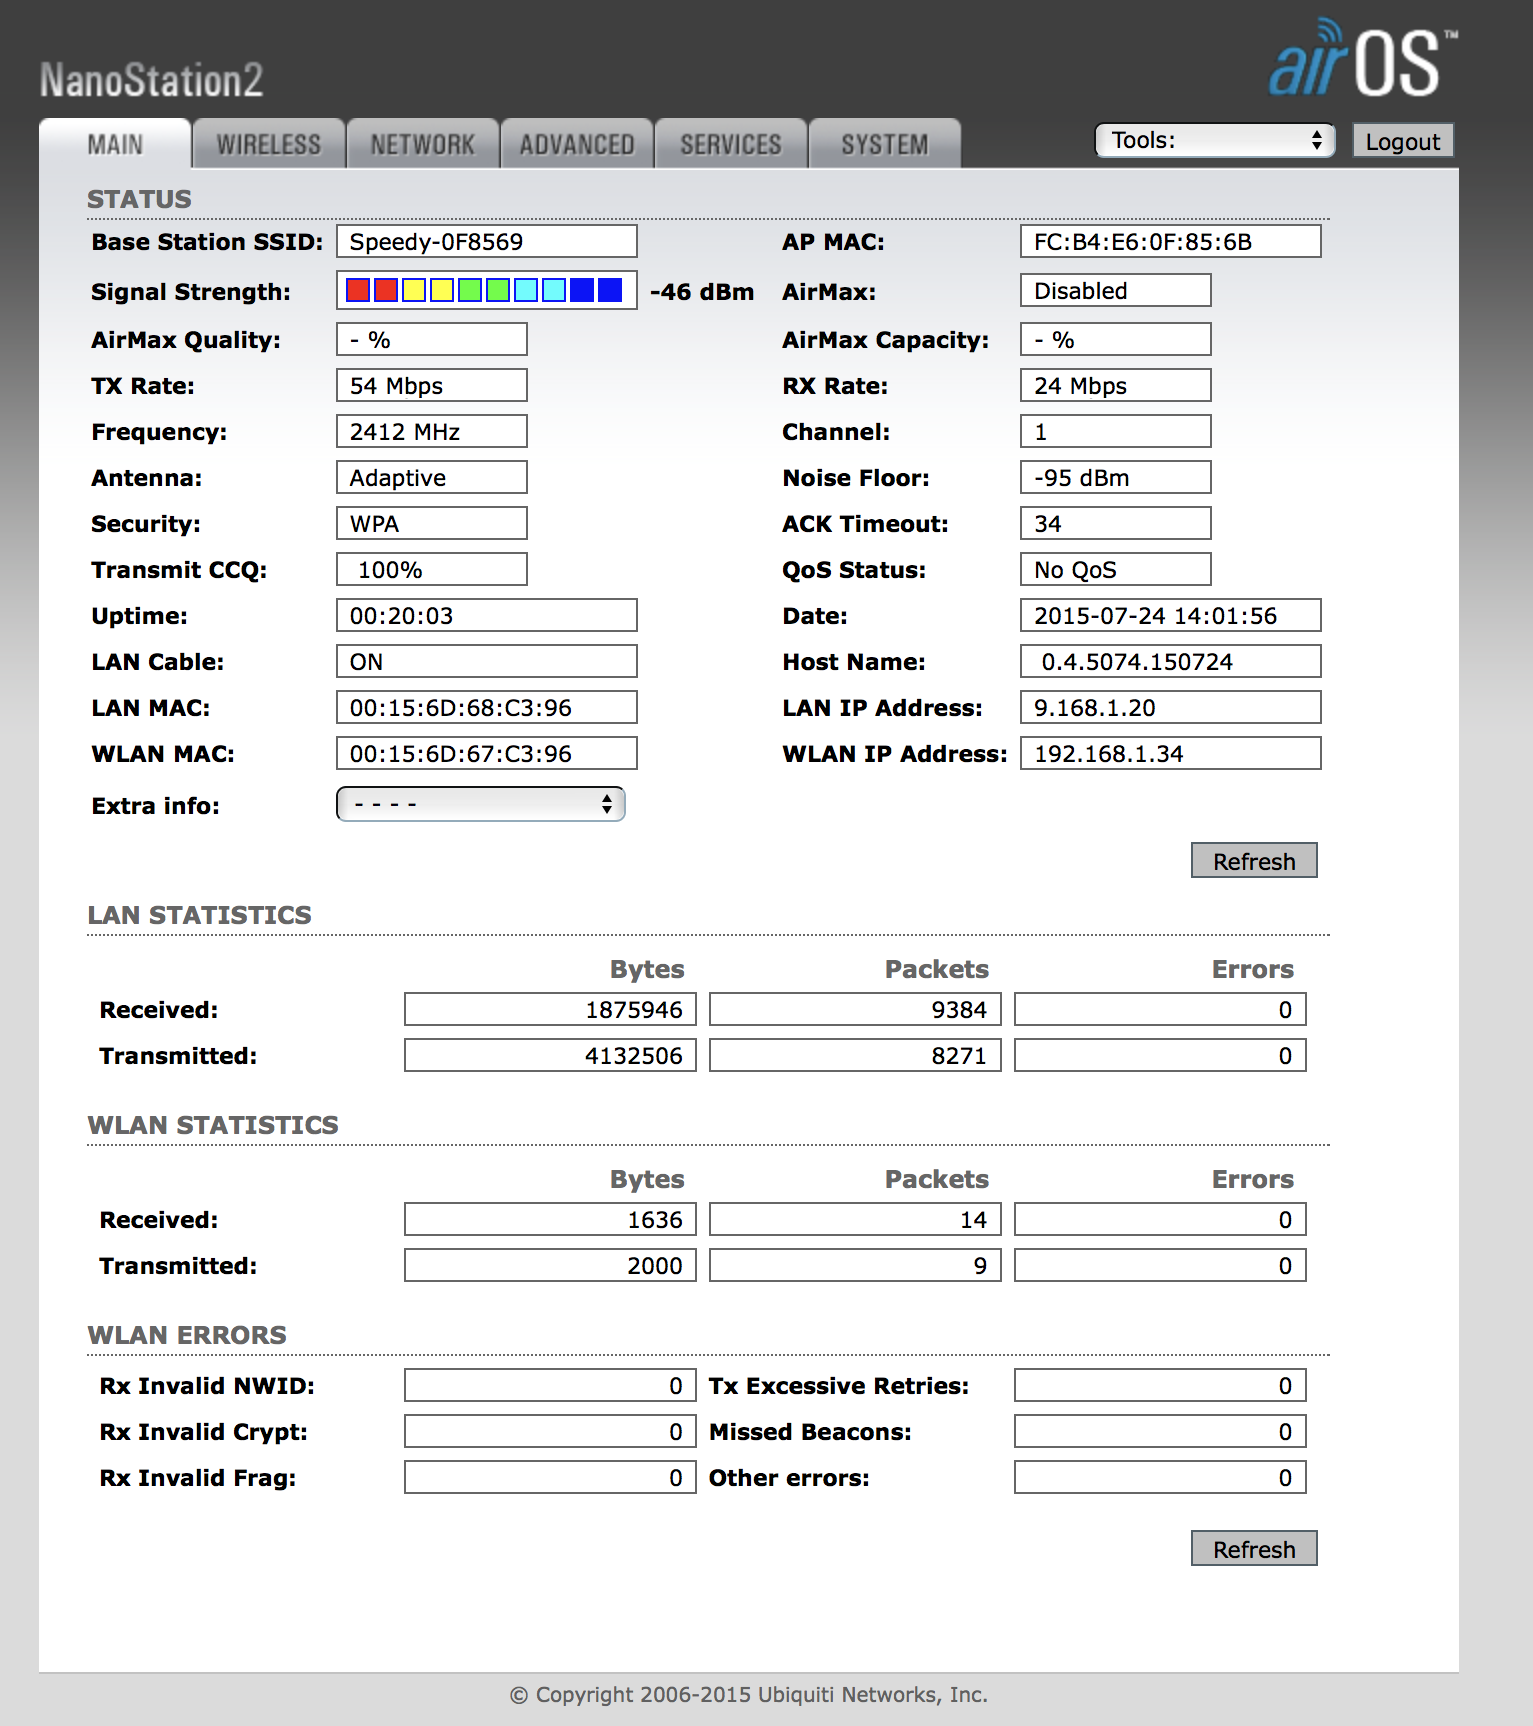Open the NETWORK tab
This screenshot has height=1726, width=1533.
[423, 145]
